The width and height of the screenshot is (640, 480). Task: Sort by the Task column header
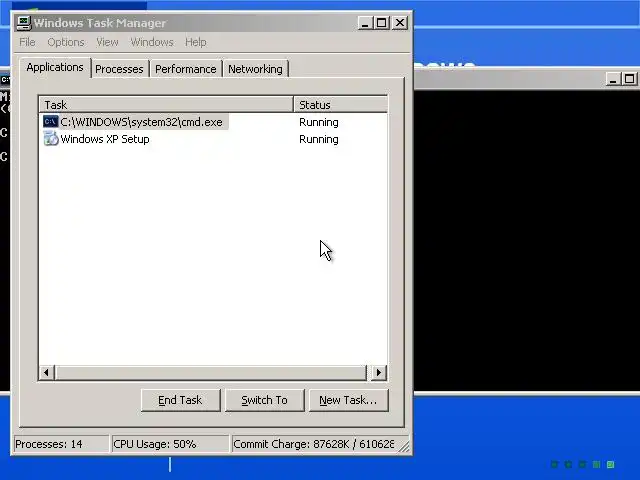click(166, 104)
